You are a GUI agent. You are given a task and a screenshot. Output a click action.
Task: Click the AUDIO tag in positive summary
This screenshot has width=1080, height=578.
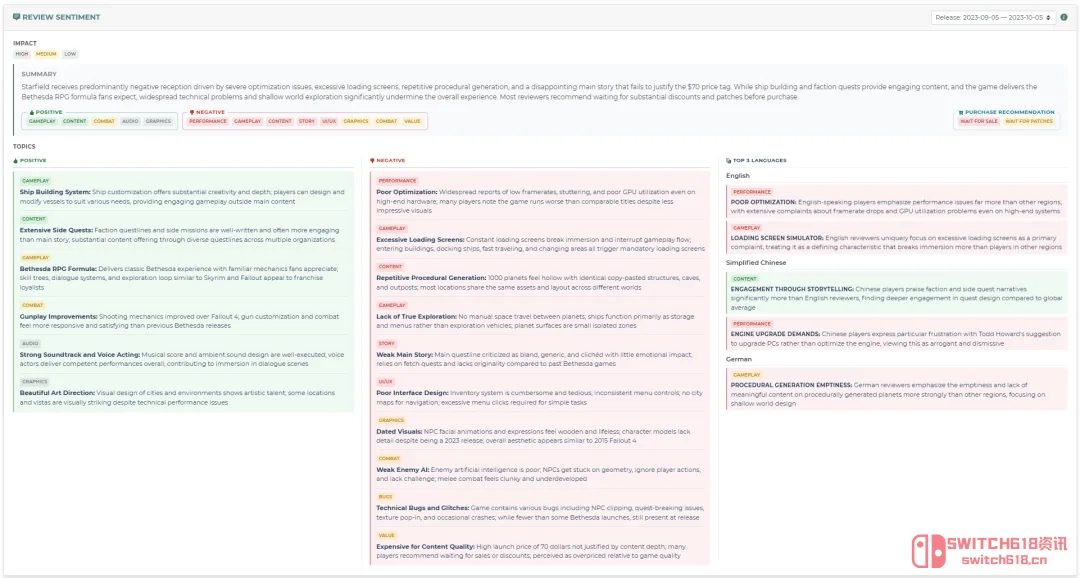[x=130, y=121]
